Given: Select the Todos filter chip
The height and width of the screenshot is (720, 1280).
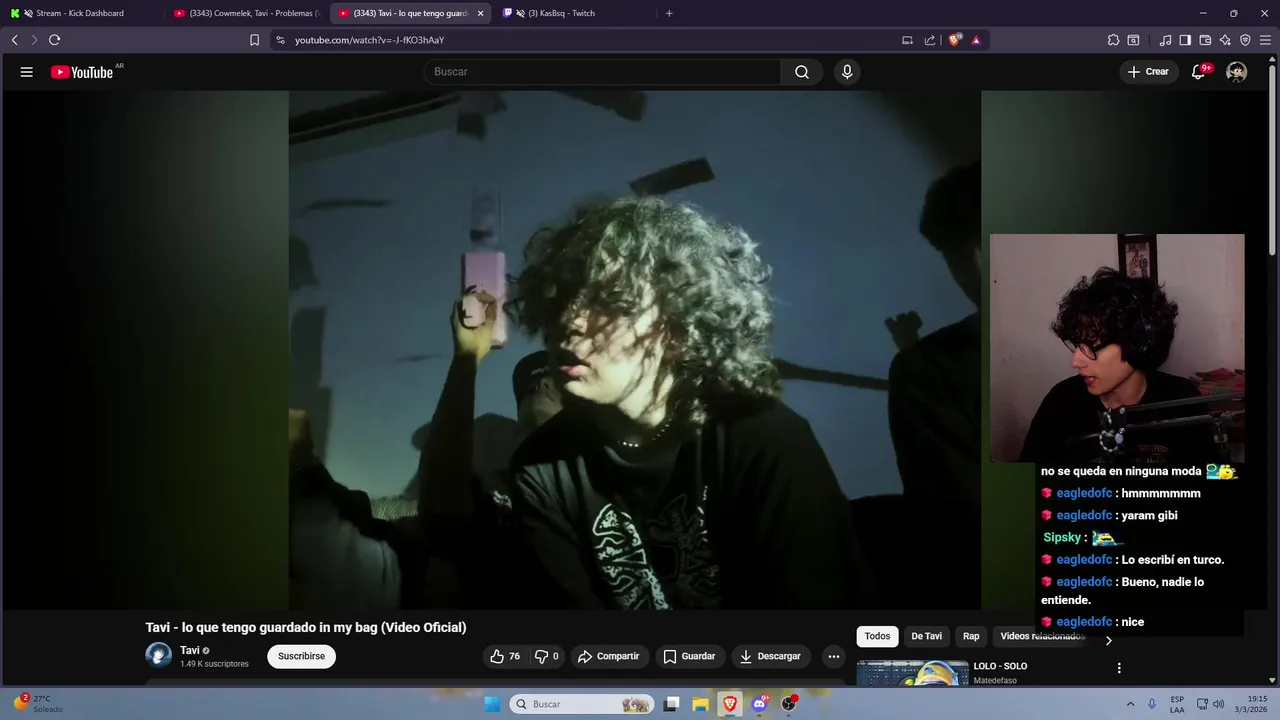Looking at the screenshot, I should (877, 636).
